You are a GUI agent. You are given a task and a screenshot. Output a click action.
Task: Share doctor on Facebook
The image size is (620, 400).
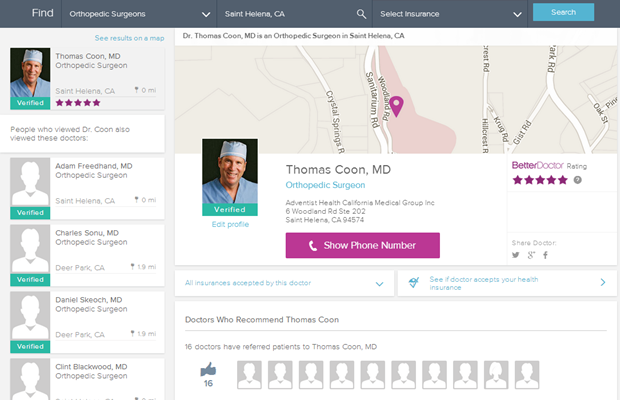(x=545, y=255)
